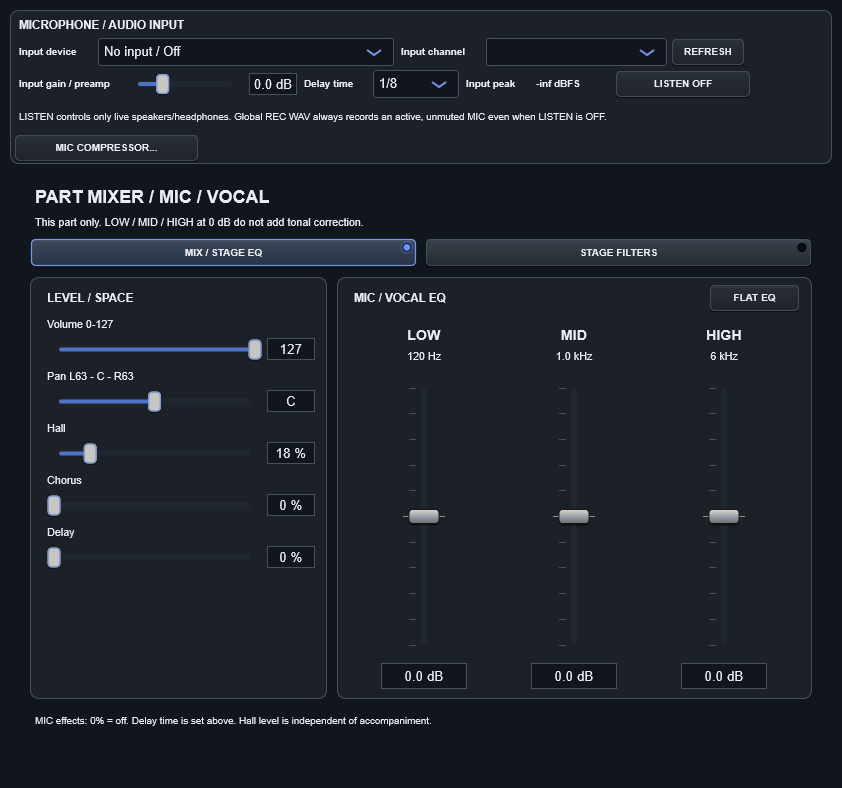
Task: Click the Hall slider handle
Action: [90, 454]
